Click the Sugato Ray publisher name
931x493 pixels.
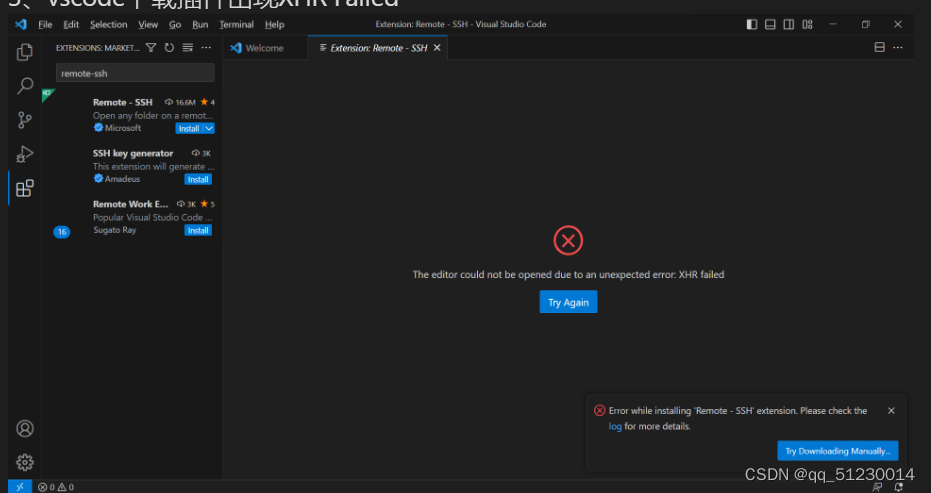point(115,230)
